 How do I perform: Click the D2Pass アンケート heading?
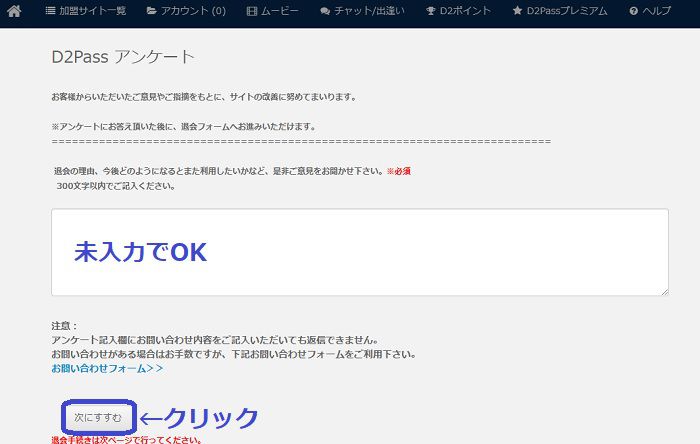[x=123, y=57]
